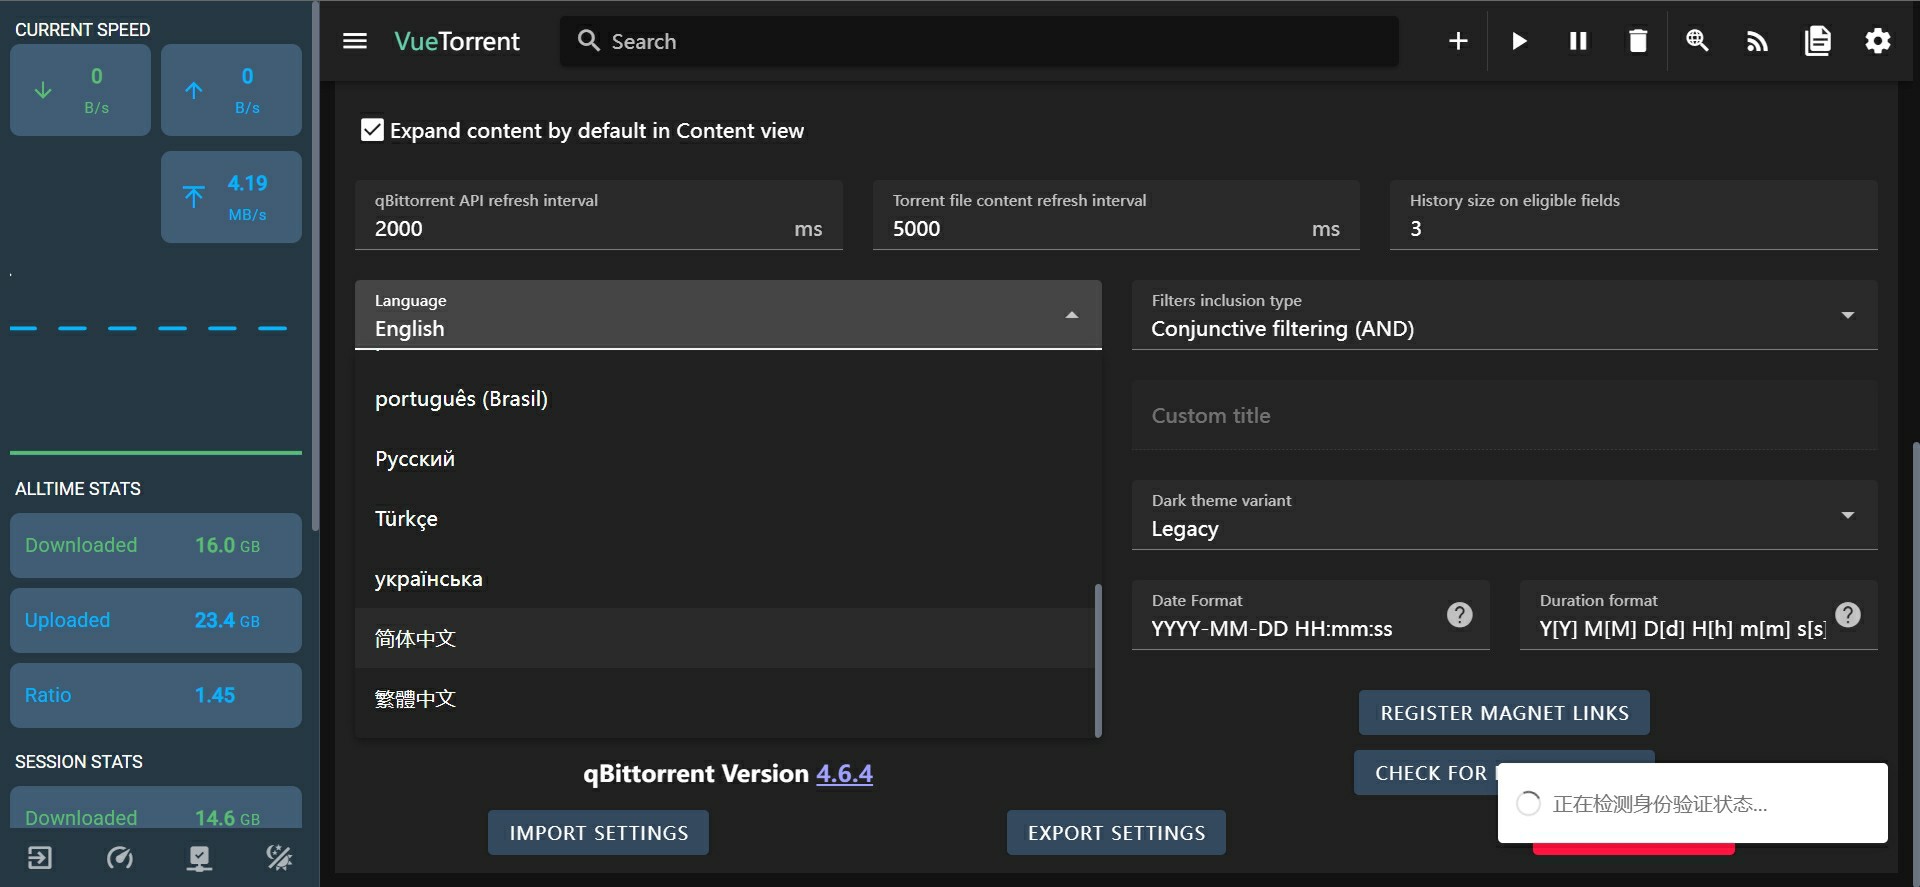Screen dimensions: 1920x887
Task: Uncheck Expand content by default checkbox
Action: [x=372, y=131]
